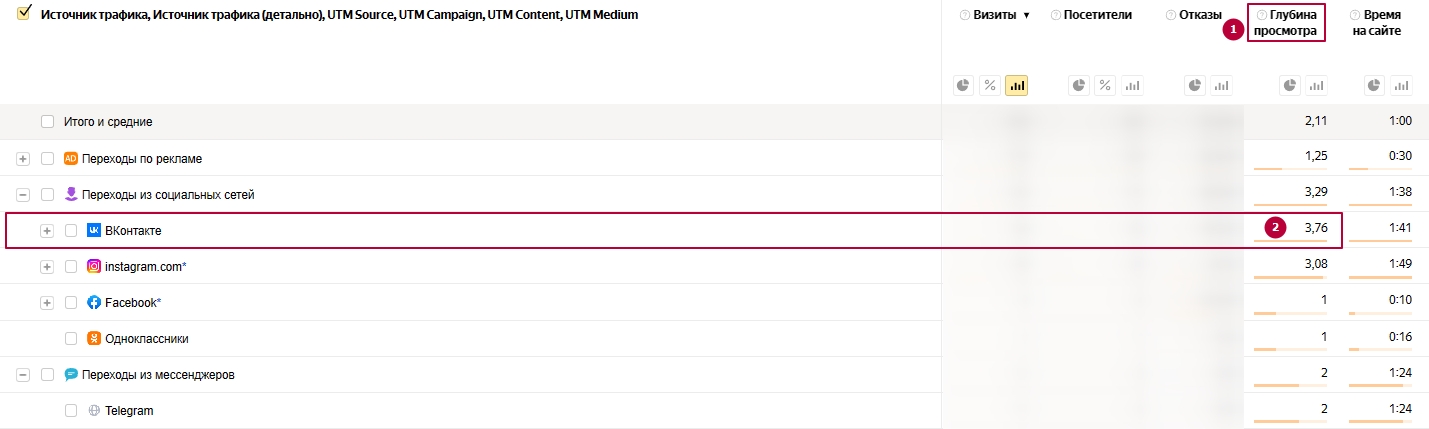Select percent icon under Посетители column
Screen dimensions: 1429x429
click(1106, 86)
